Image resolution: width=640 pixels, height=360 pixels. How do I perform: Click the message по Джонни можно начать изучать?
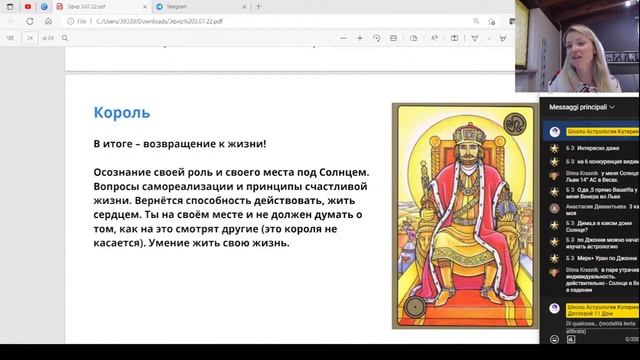point(602,243)
